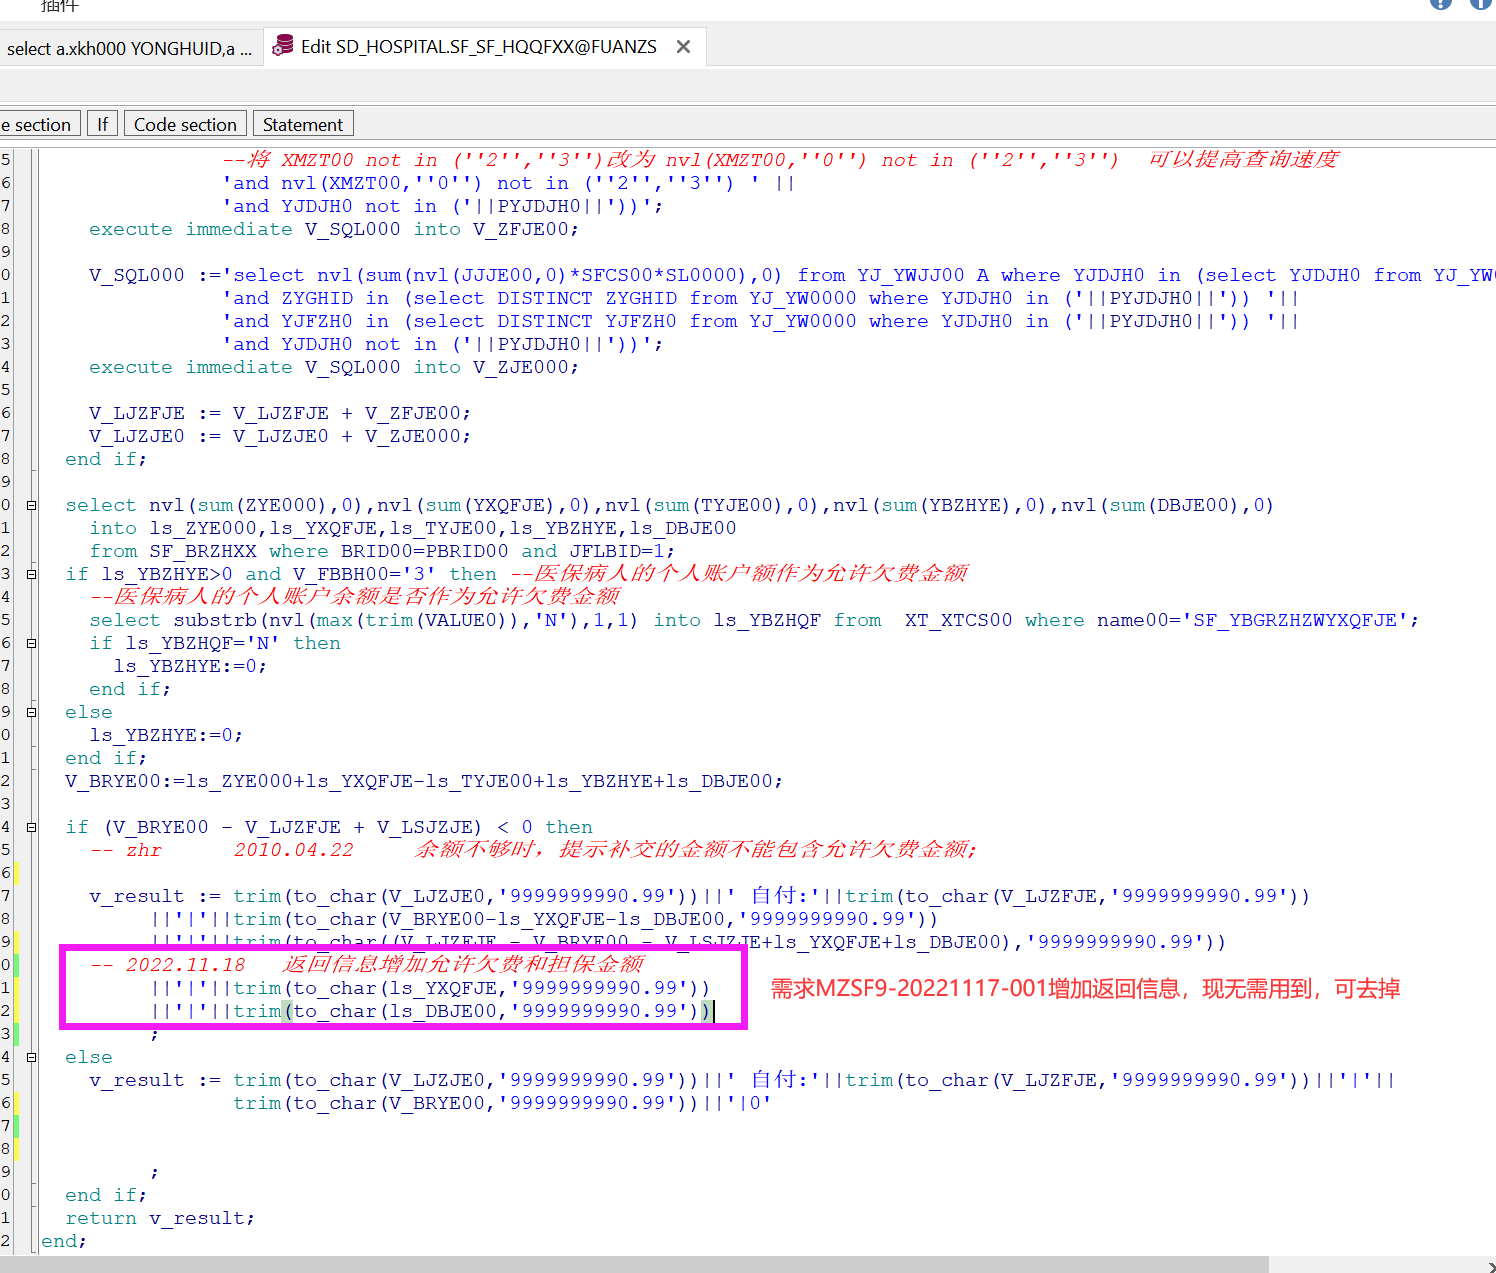This screenshot has width=1496, height=1273.
Task: Collapse the 'if ls_YBZHYE>0' block fold
Action: coord(31,574)
